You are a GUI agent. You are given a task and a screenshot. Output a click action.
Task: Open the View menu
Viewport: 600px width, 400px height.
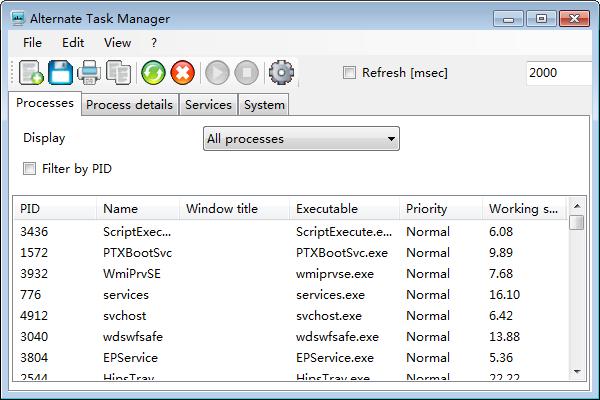(117, 42)
